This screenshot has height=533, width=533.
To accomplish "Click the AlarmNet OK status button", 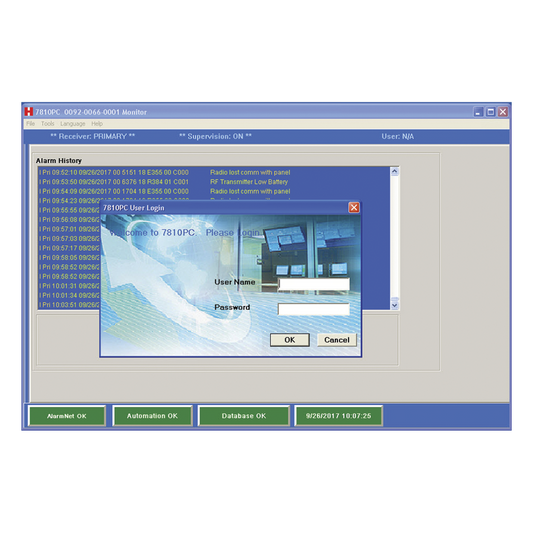I will tap(67, 416).
